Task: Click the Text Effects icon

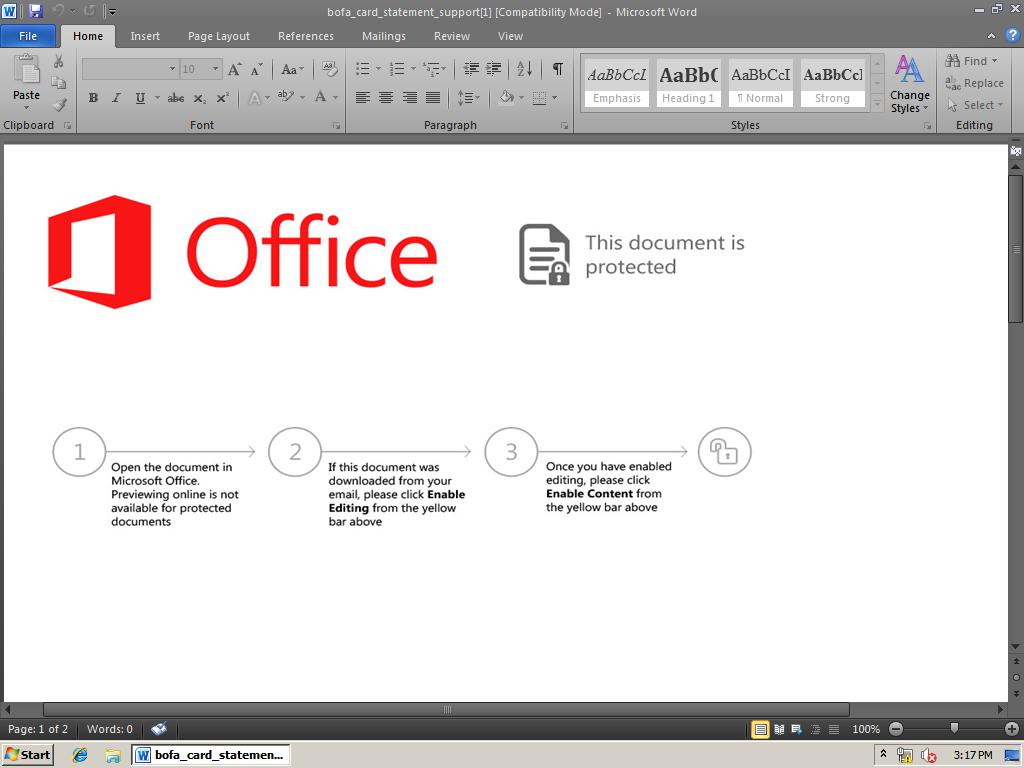Action: click(255, 98)
